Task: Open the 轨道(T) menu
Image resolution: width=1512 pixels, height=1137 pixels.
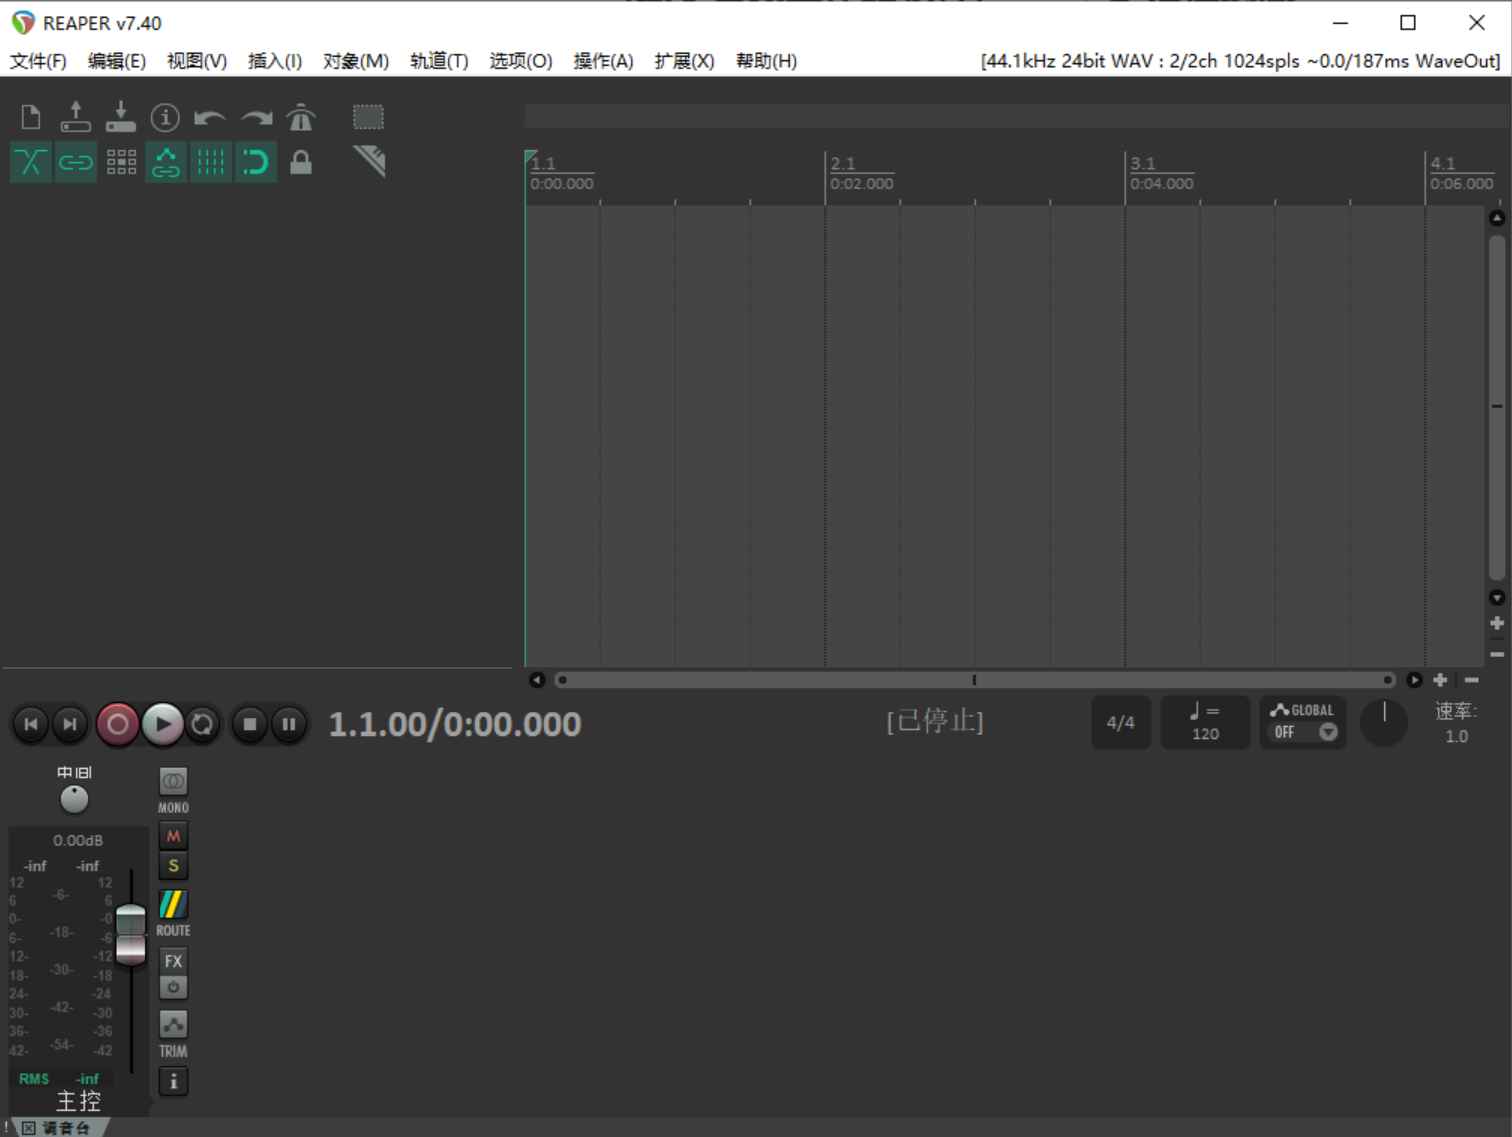Action: pos(437,61)
